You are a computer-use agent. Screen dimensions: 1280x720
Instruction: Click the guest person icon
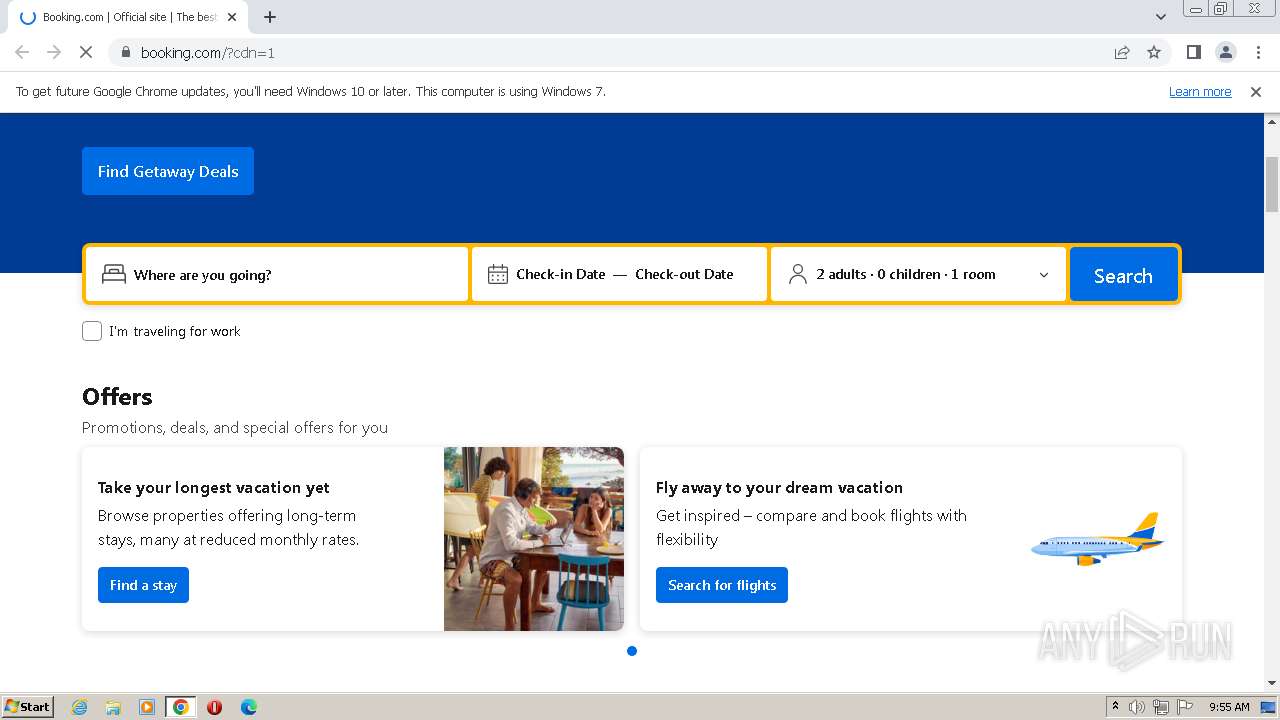point(798,274)
